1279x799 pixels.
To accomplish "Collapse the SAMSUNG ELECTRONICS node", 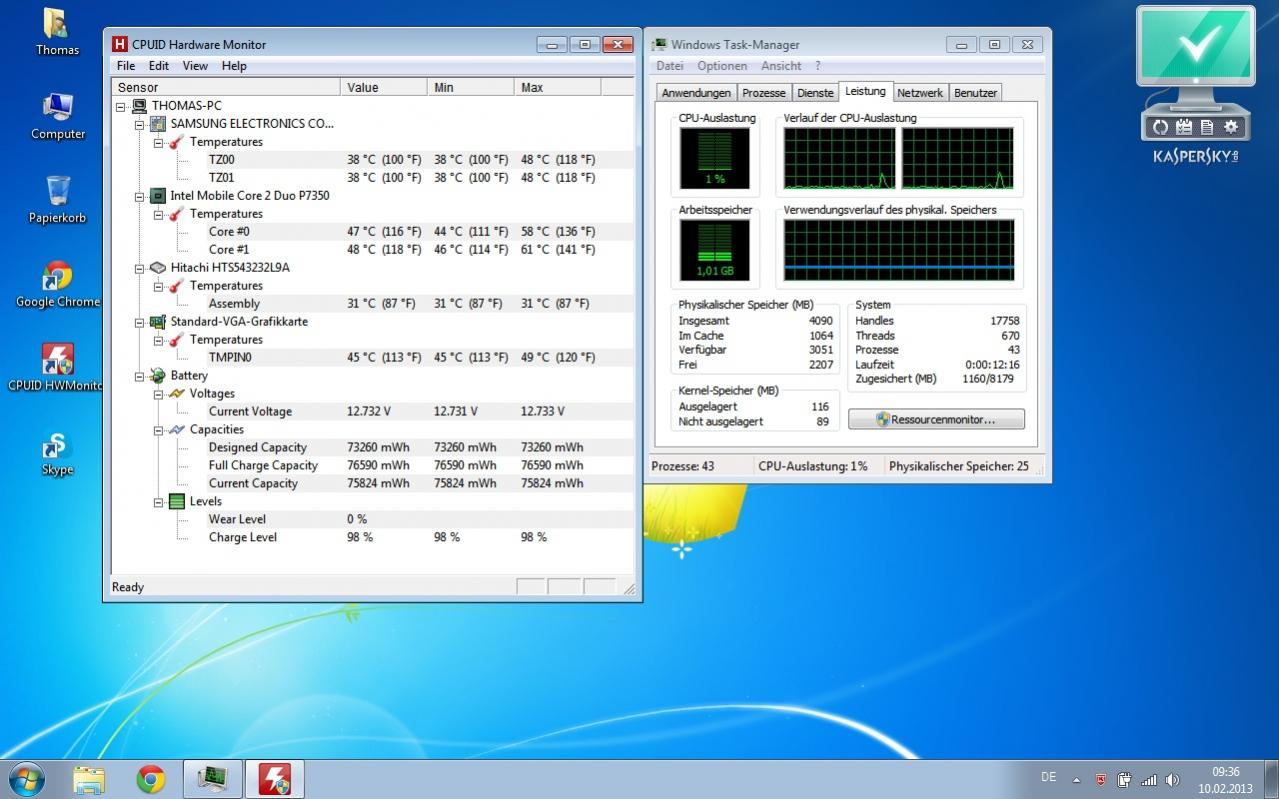I will point(139,124).
